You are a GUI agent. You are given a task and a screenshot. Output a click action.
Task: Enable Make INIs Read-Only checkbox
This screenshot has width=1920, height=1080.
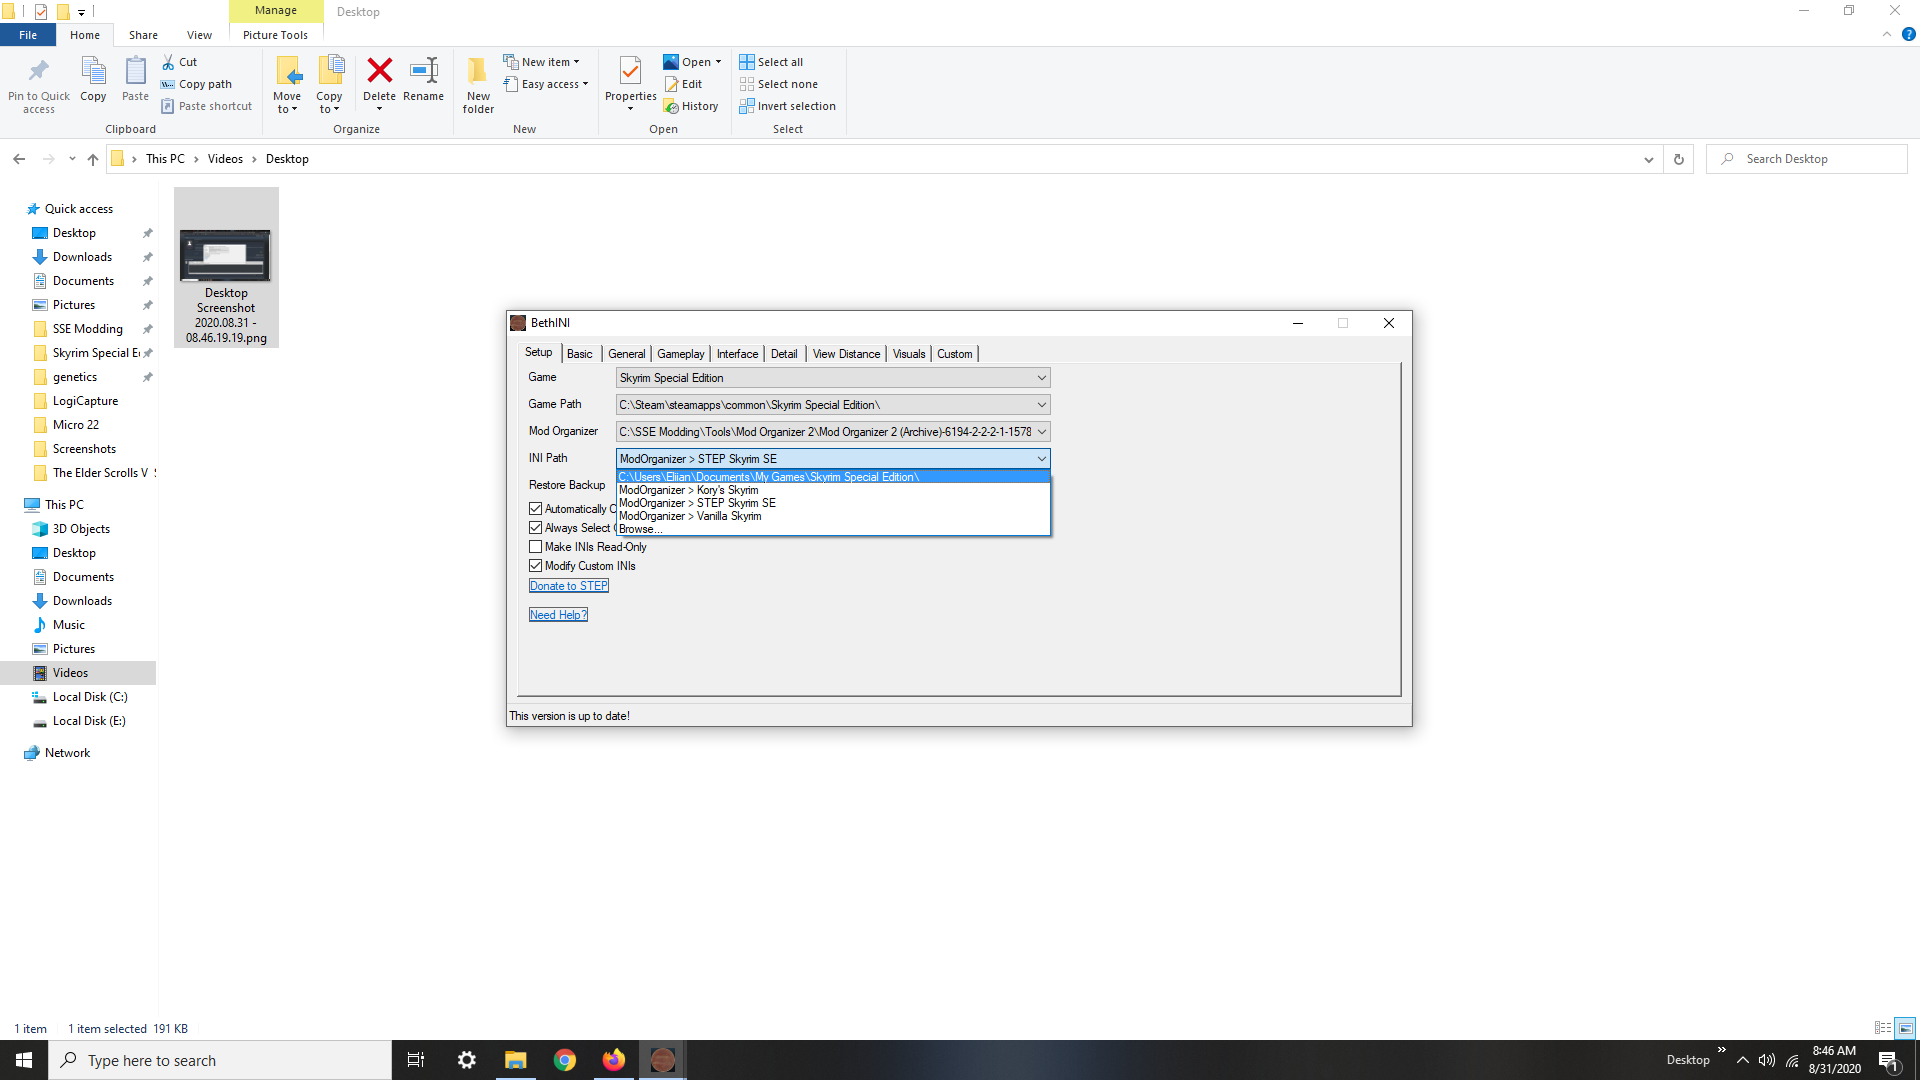(536, 547)
